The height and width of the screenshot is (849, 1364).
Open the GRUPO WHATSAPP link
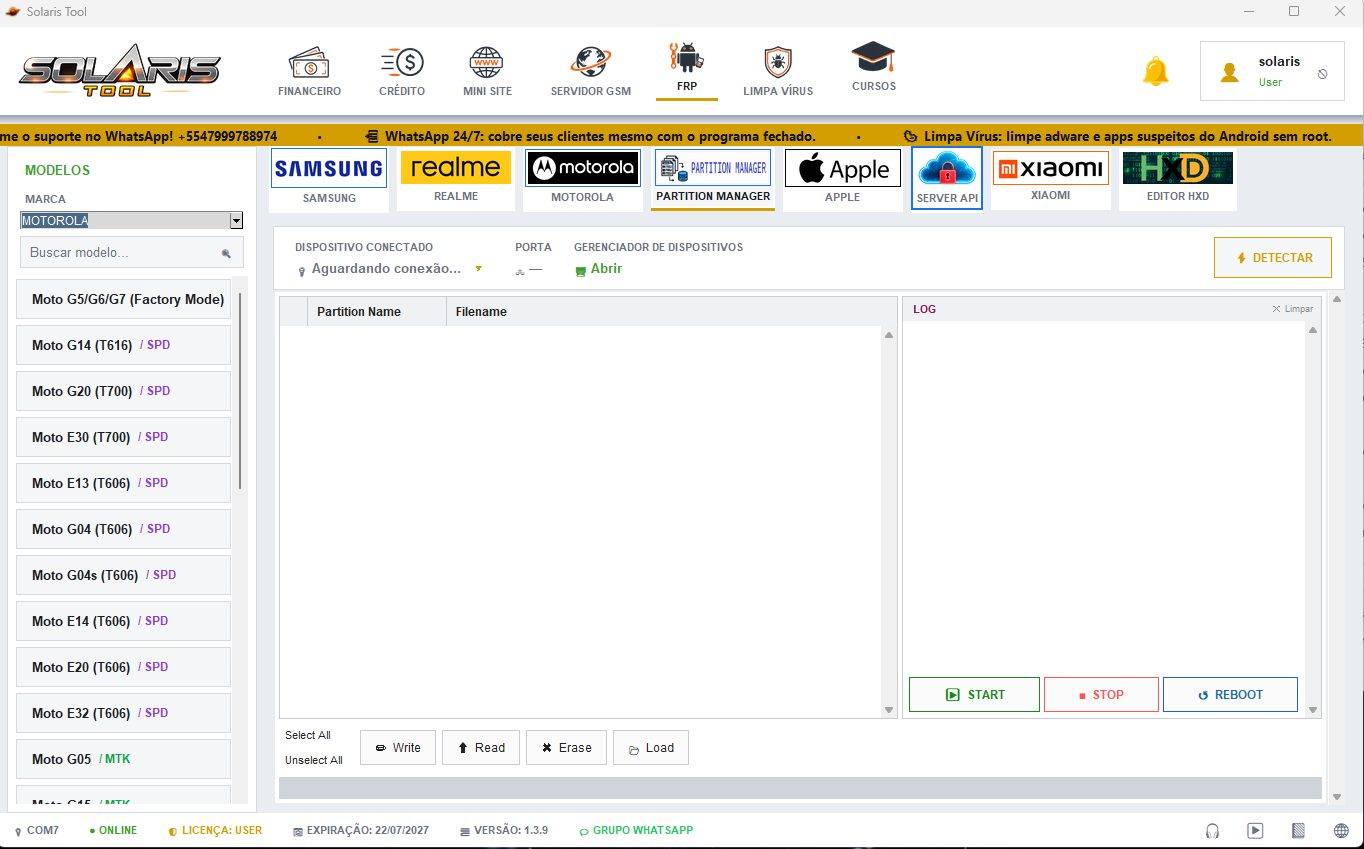(x=636, y=830)
